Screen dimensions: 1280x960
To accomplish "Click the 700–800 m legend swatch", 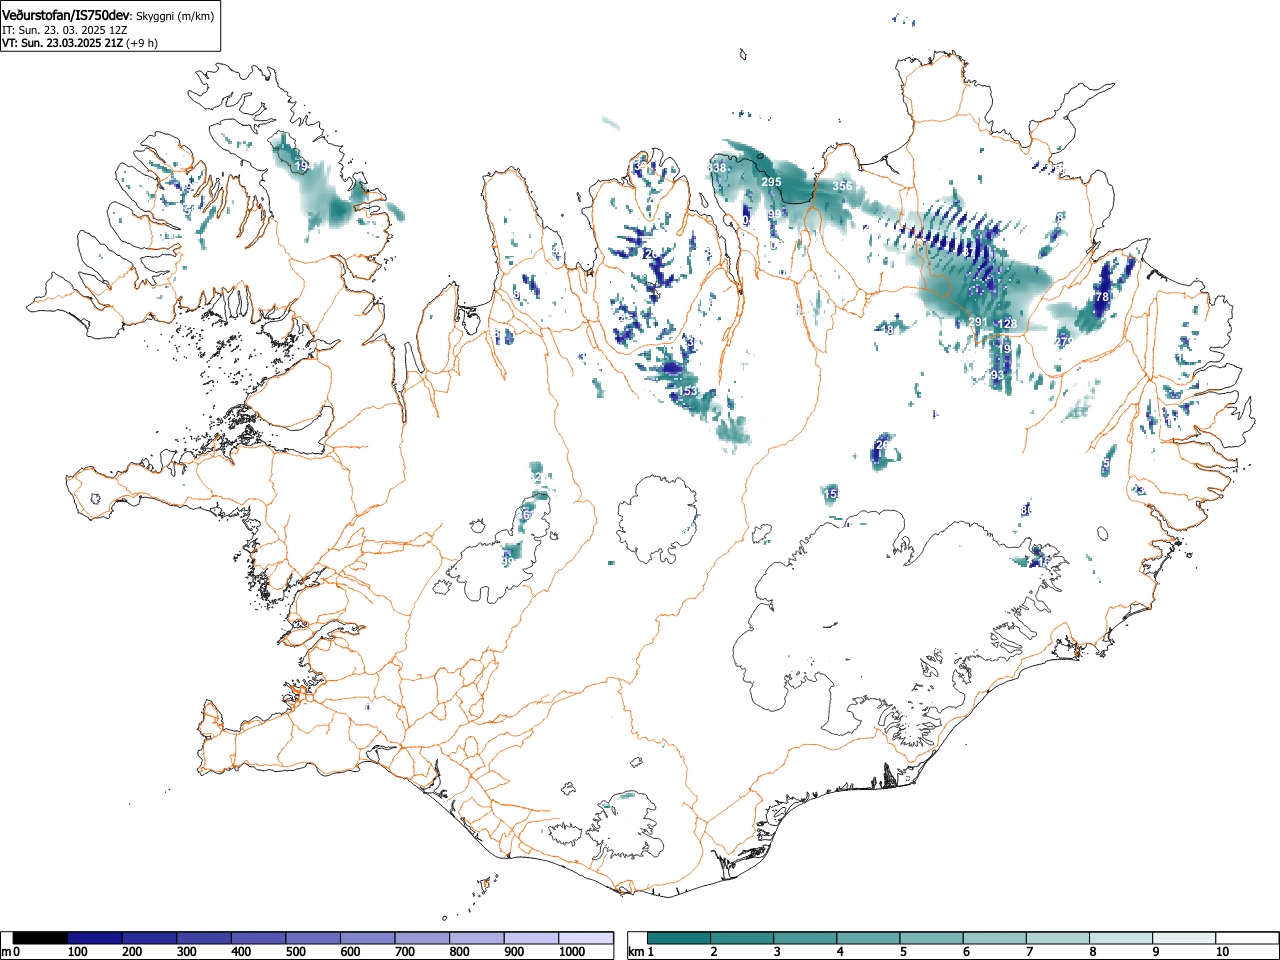I will pos(422,938).
